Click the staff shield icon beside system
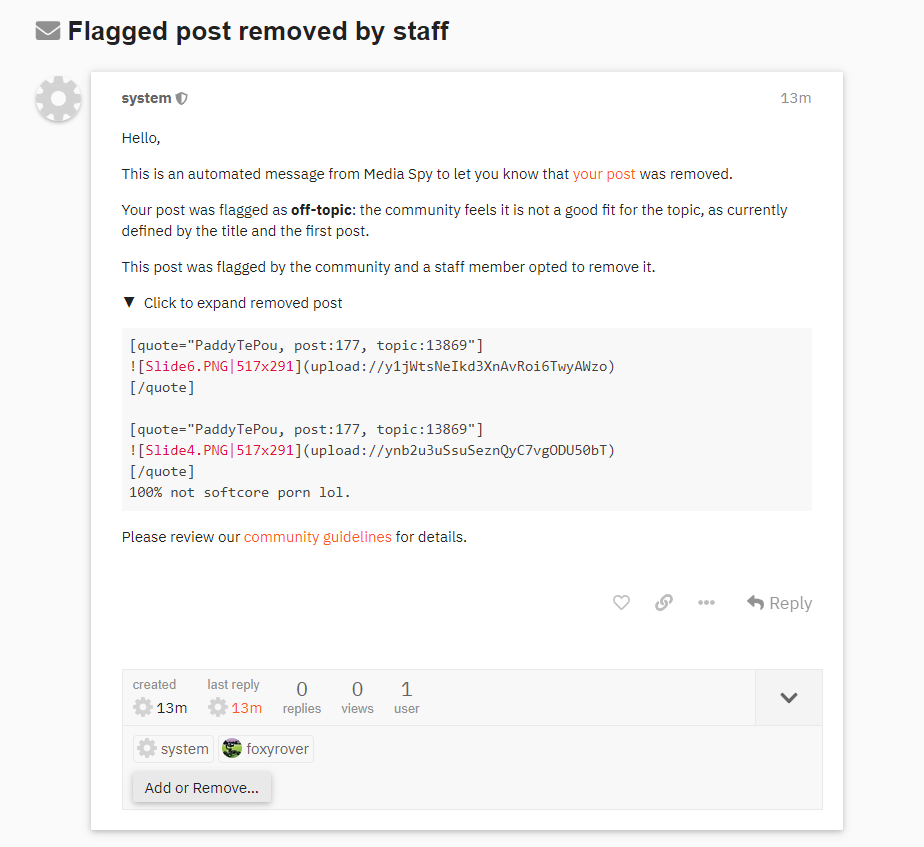This screenshot has height=847, width=924. (x=182, y=99)
